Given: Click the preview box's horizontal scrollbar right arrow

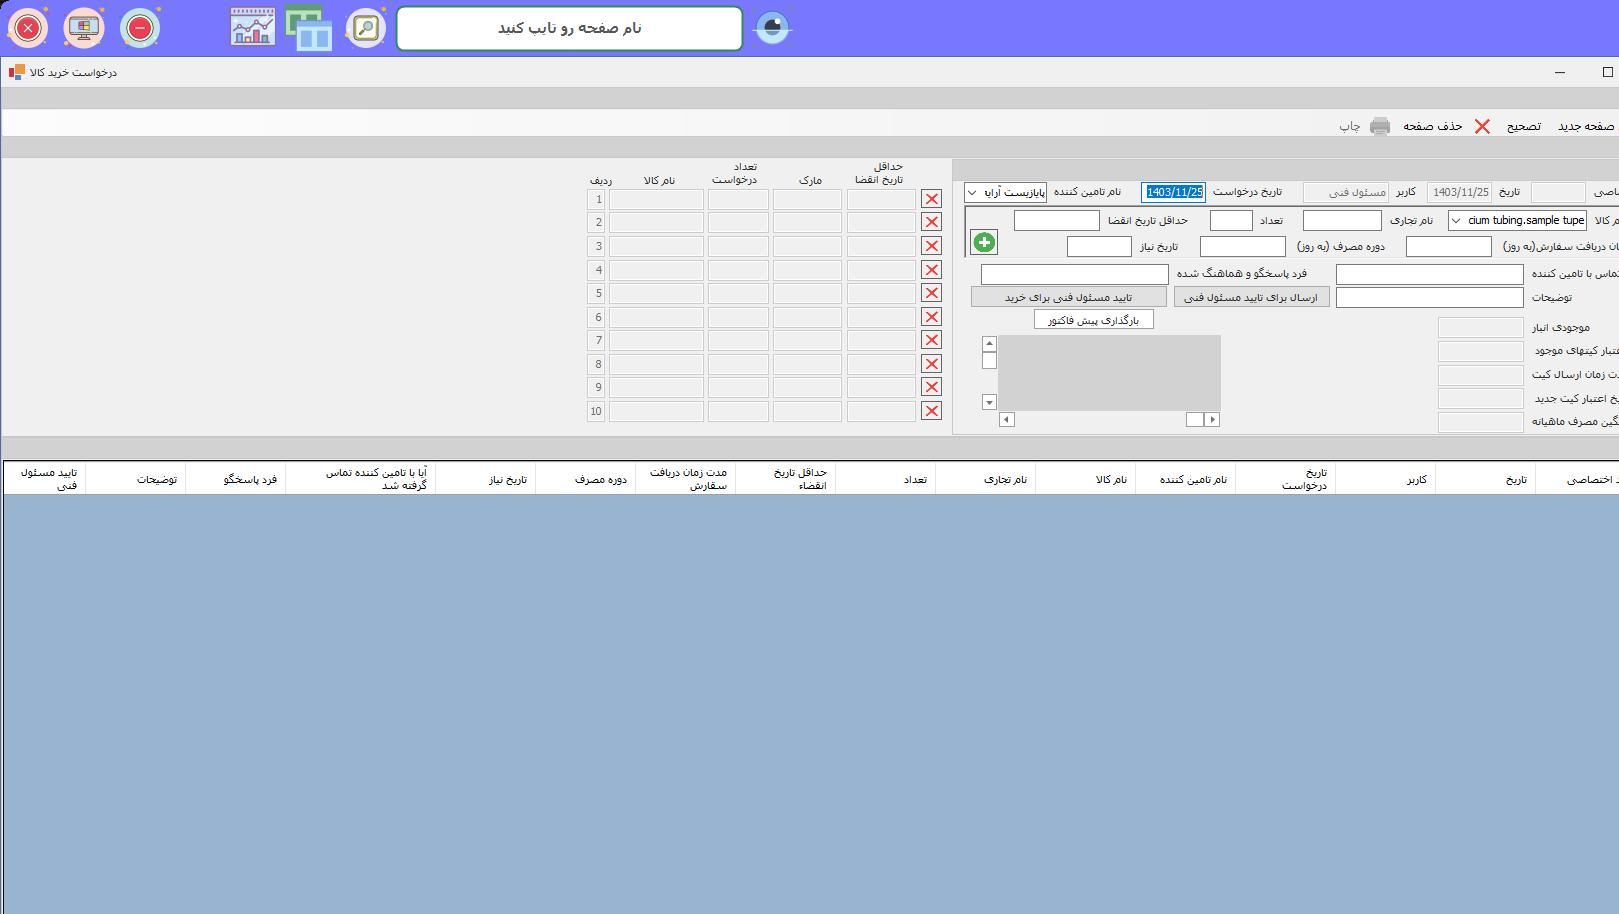Looking at the screenshot, I should coord(1212,420).
